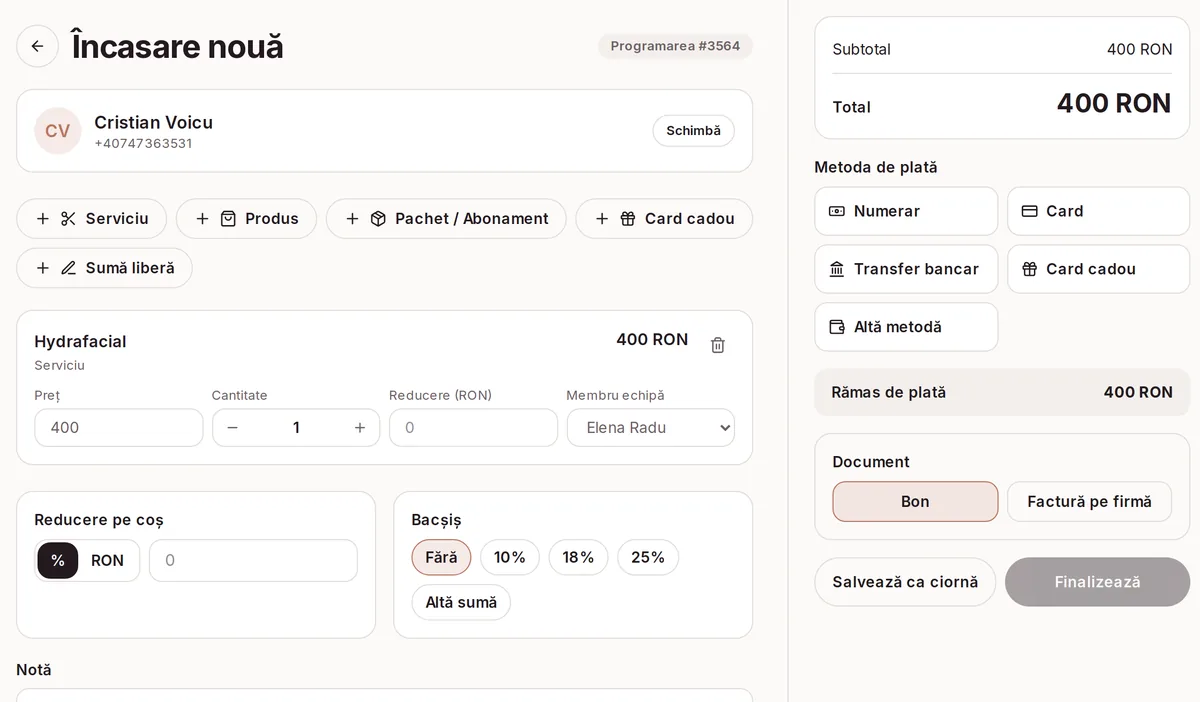1200x702 pixels.
Task: Choose Transfer bancar payment method
Action: coord(906,270)
